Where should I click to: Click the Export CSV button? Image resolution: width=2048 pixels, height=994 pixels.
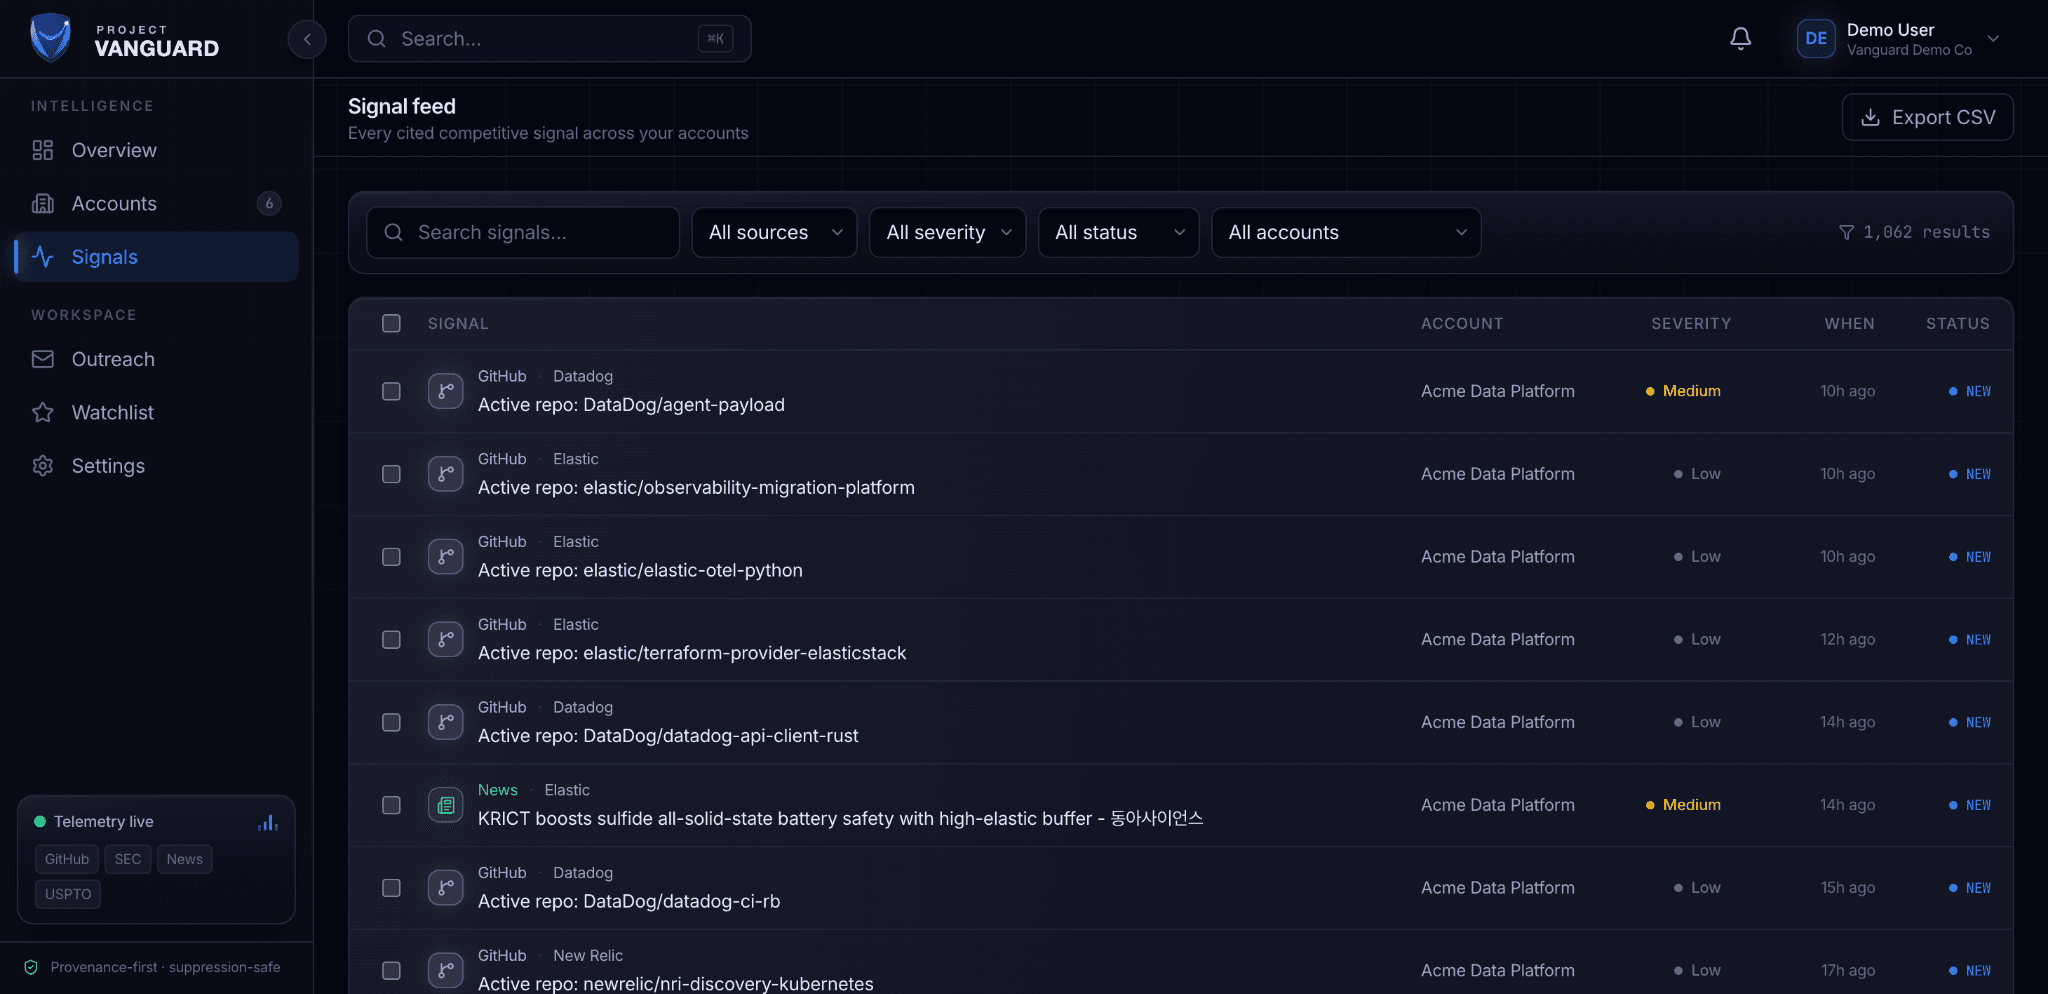pyautogui.click(x=1927, y=117)
